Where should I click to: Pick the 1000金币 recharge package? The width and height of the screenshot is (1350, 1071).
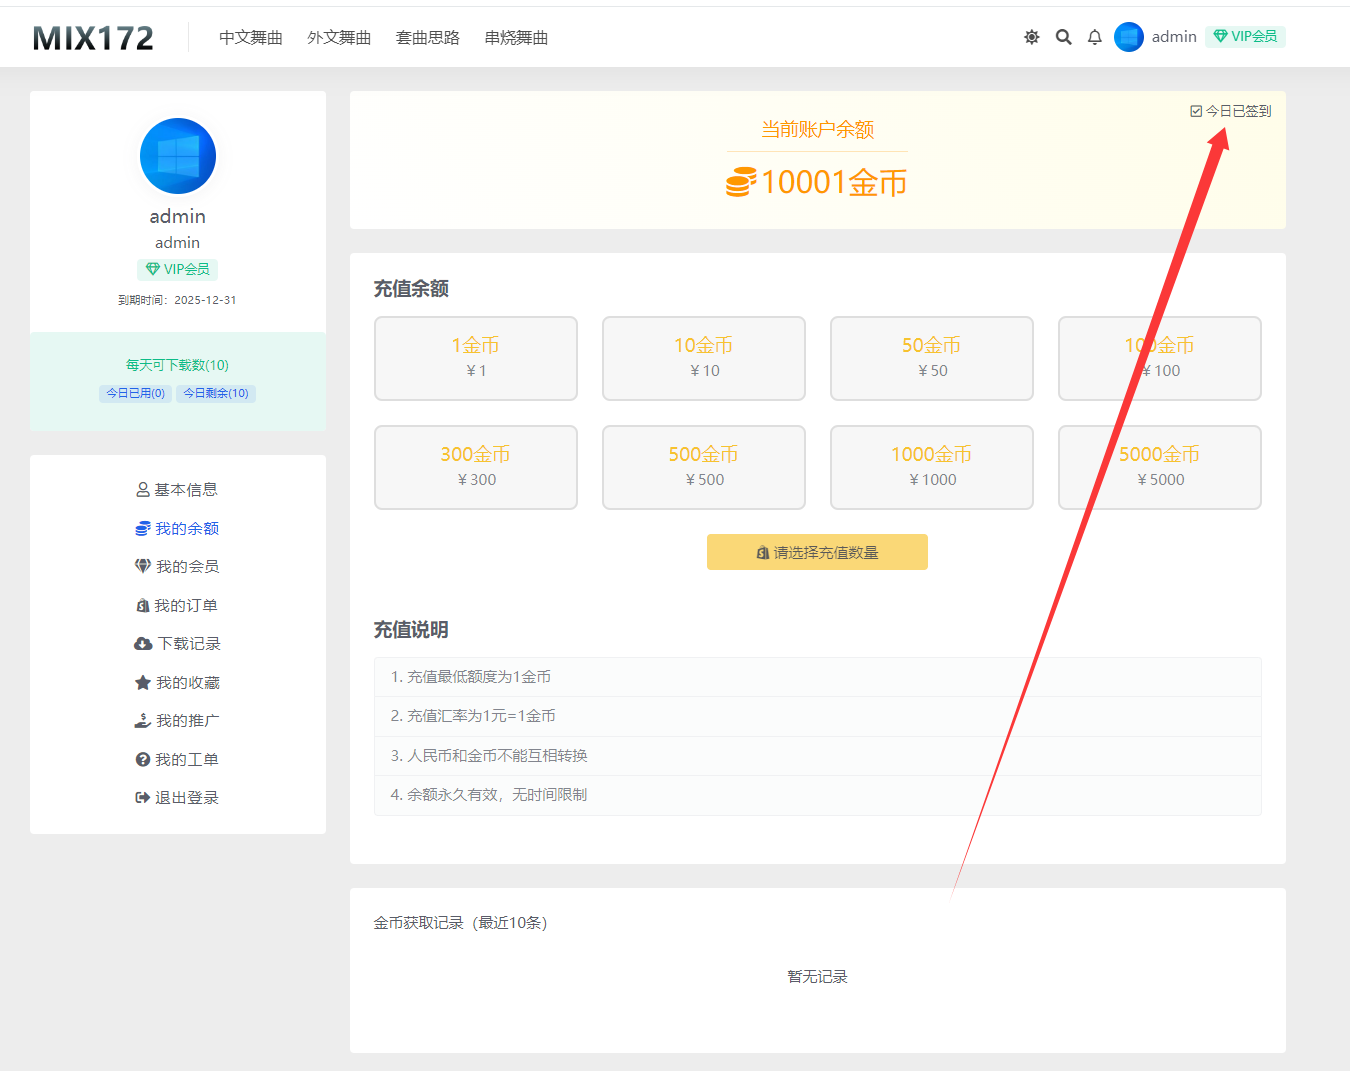pos(932,467)
